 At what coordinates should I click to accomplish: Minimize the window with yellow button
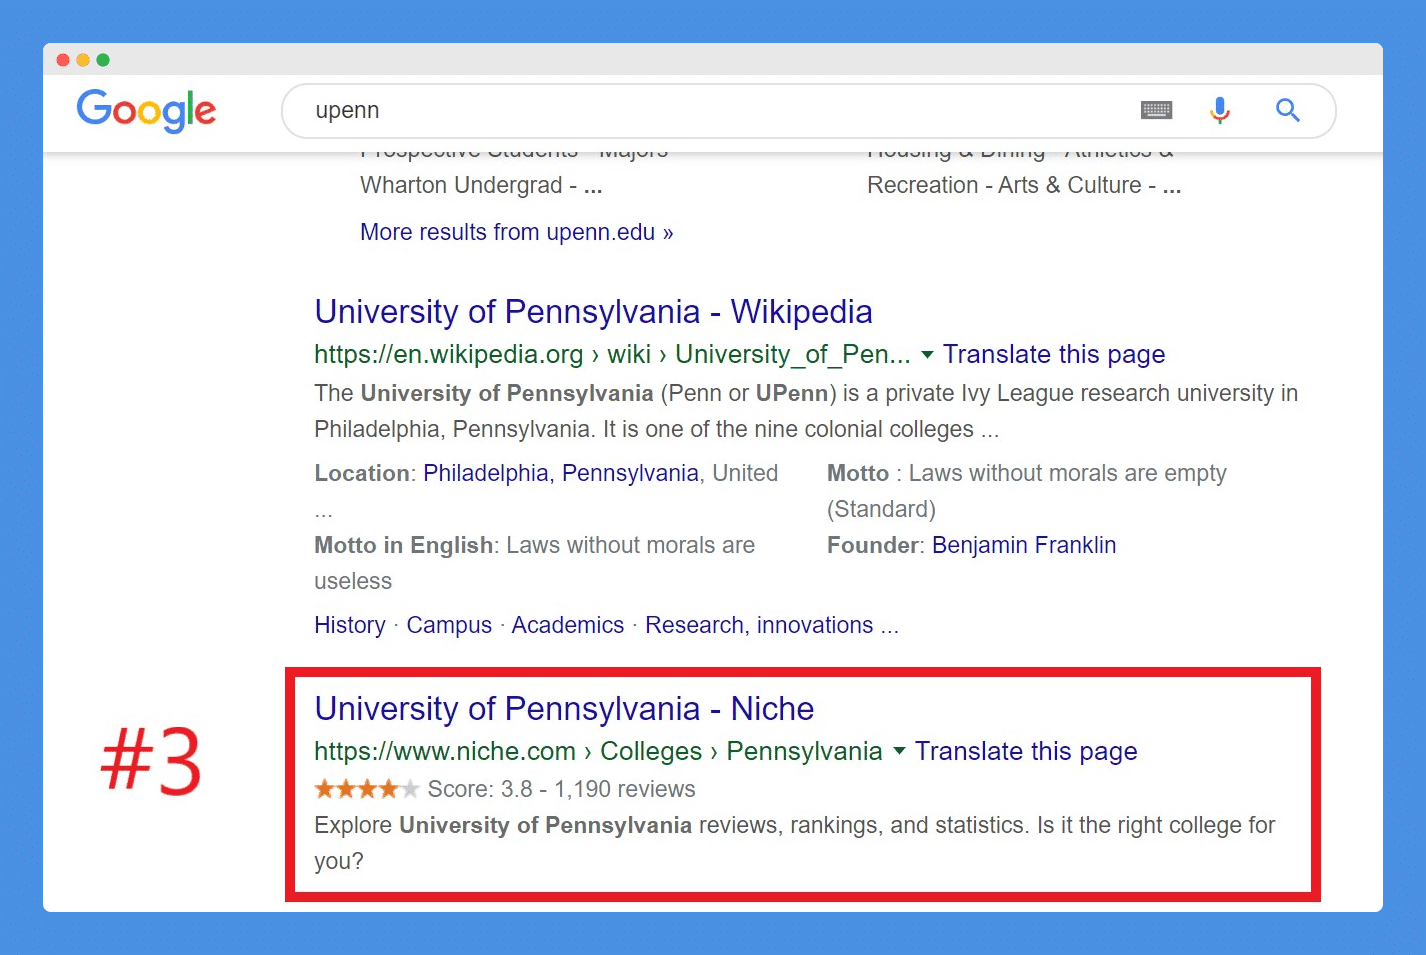pos(83,60)
